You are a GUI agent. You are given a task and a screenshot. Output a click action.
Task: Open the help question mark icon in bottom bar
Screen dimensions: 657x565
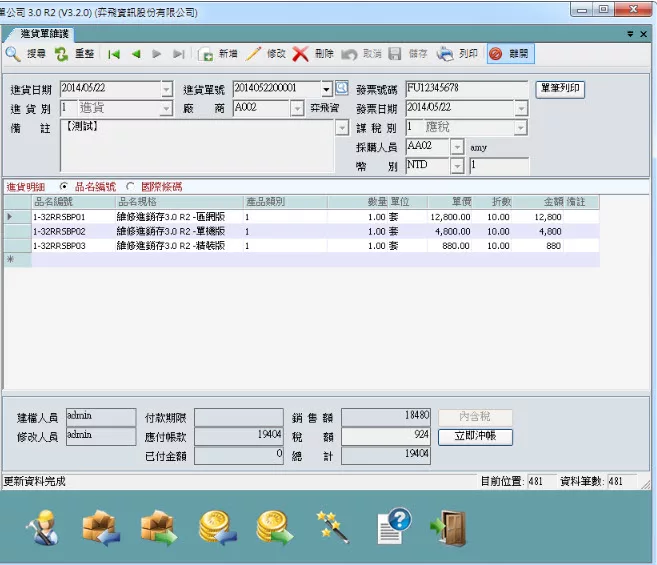click(x=394, y=526)
